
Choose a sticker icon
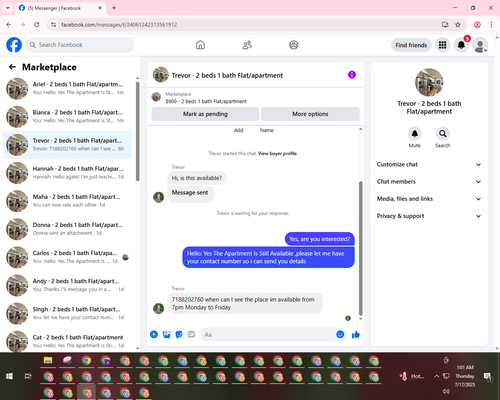coord(179,334)
